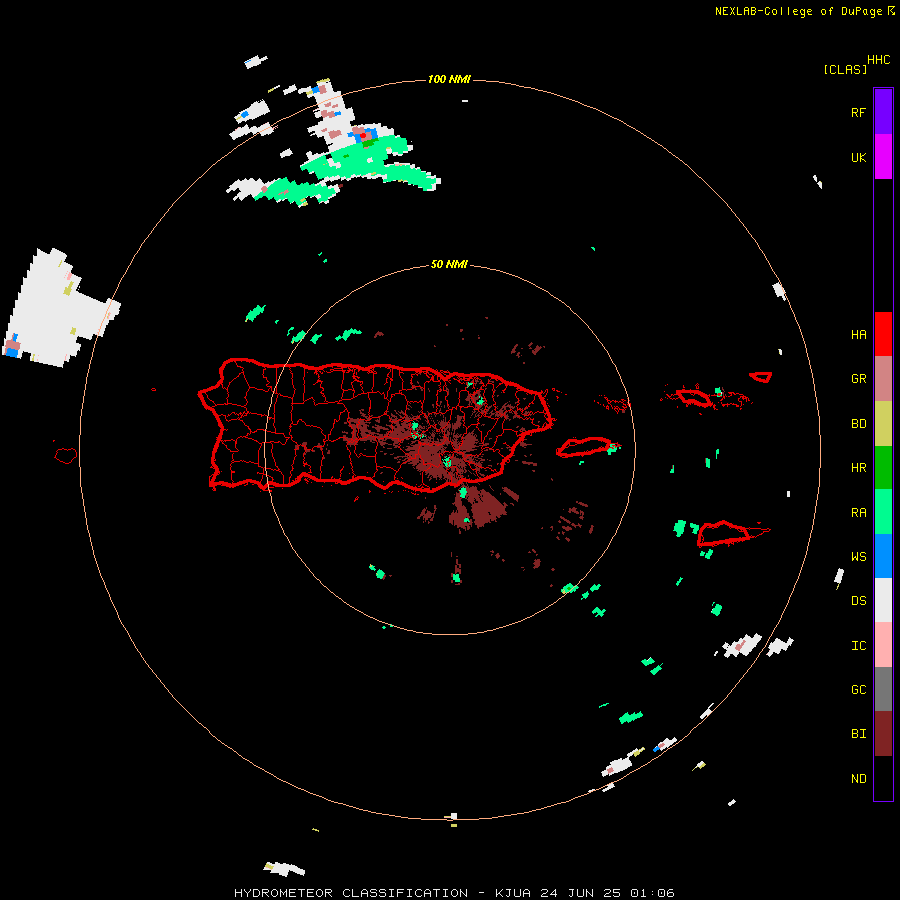
Task: Click the 'HR' legend label
Action: point(858,468)
